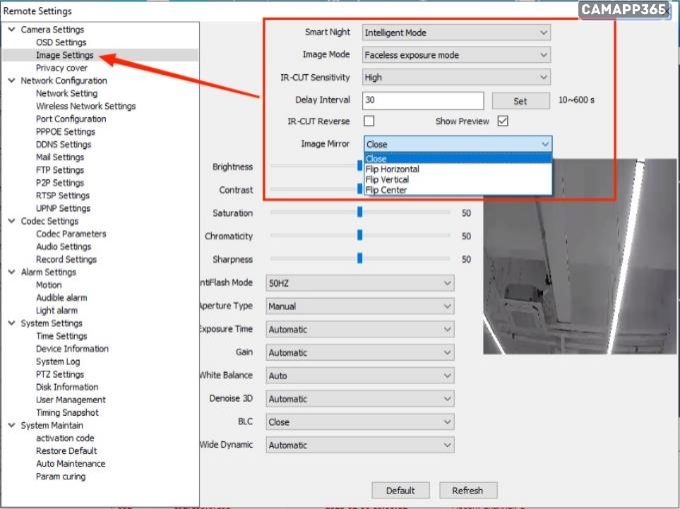The width and height of the screenshot is (680, 509).
Task: Enable the IR-CUT Reverse checkbox
Action: tap(369, 121)
